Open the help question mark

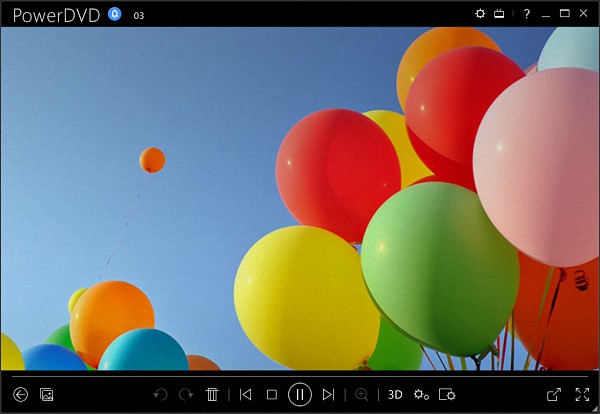pos(527,14)
